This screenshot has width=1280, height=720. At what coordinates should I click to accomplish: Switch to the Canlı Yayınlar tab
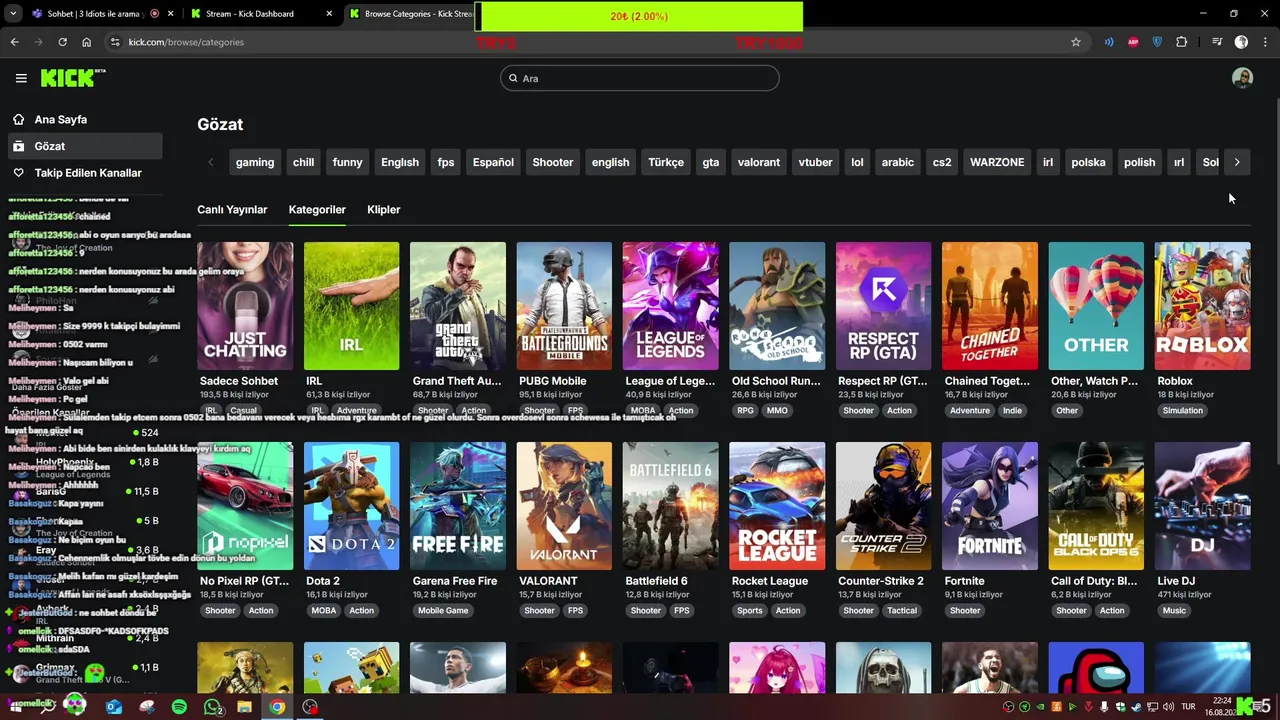point(232,209)
